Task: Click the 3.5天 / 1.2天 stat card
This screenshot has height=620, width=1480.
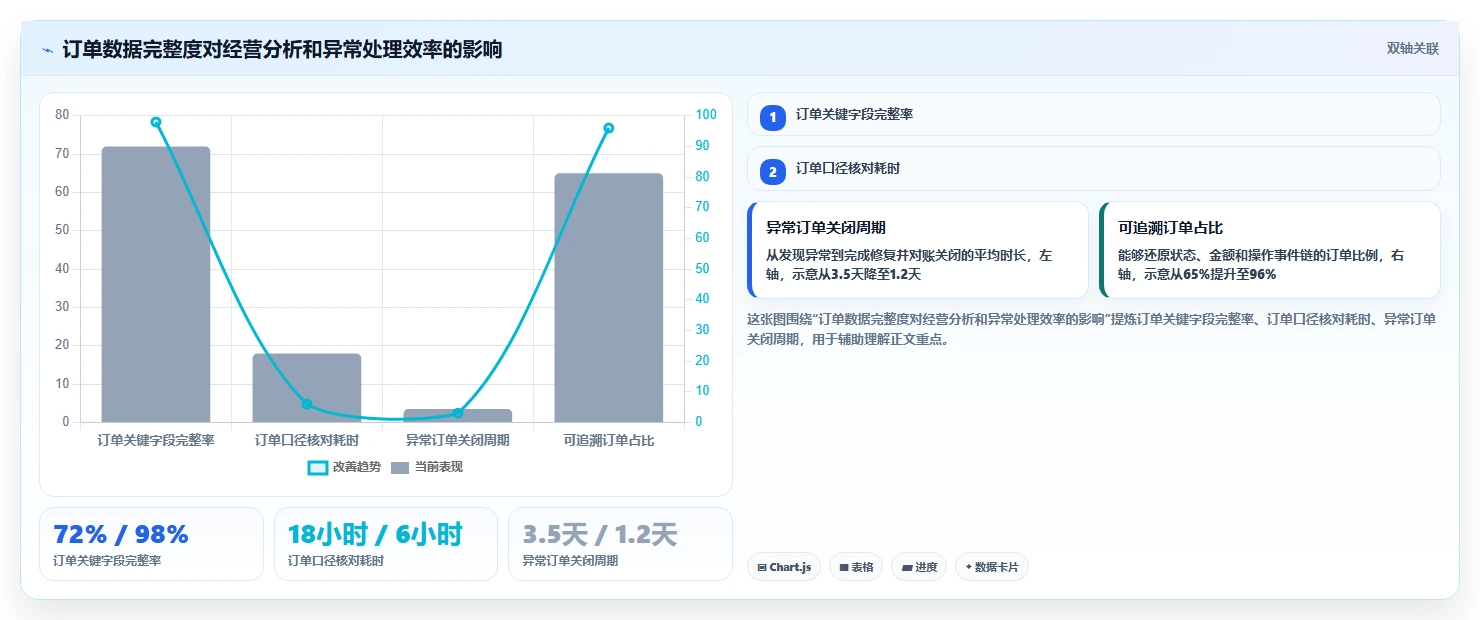Action: click(620, 544)
